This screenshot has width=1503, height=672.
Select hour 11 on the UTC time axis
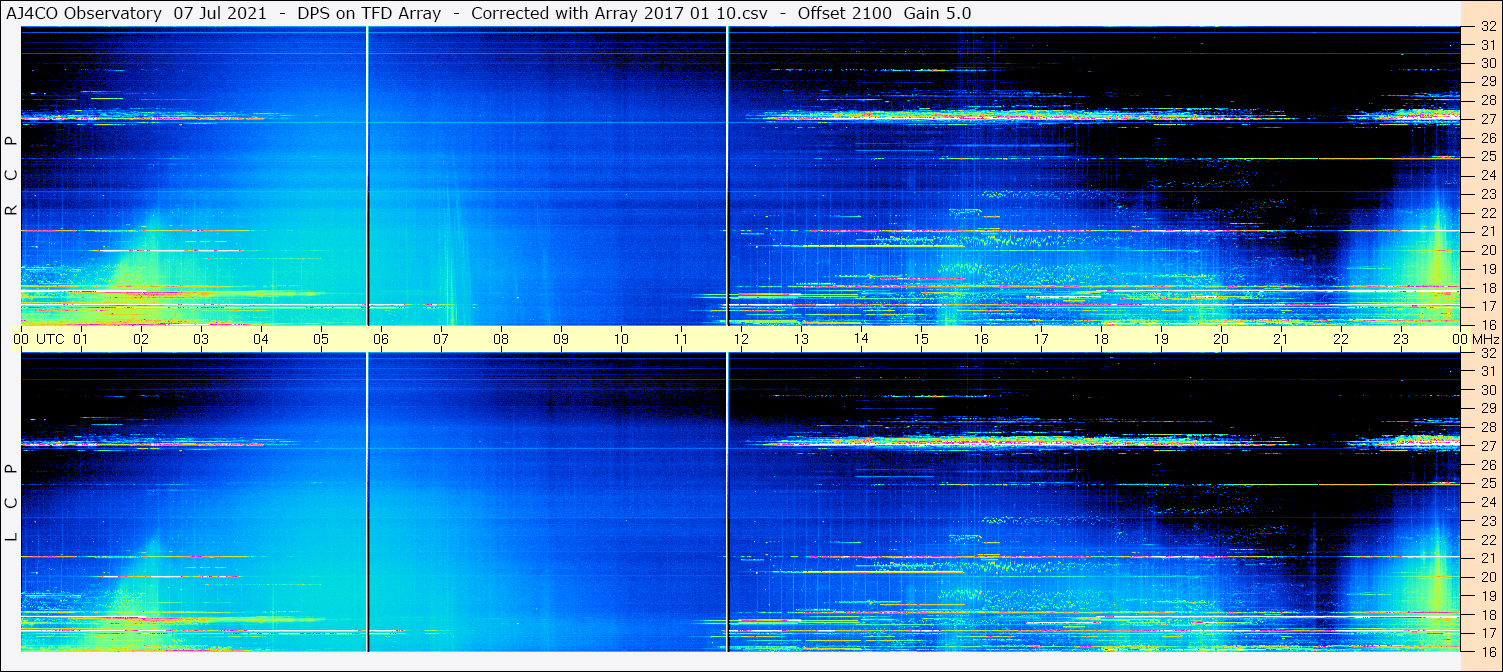[x=681, y=339]
